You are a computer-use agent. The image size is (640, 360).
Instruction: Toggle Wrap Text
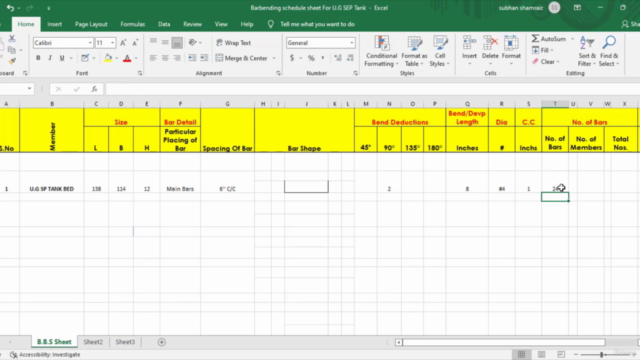point(233,42)
